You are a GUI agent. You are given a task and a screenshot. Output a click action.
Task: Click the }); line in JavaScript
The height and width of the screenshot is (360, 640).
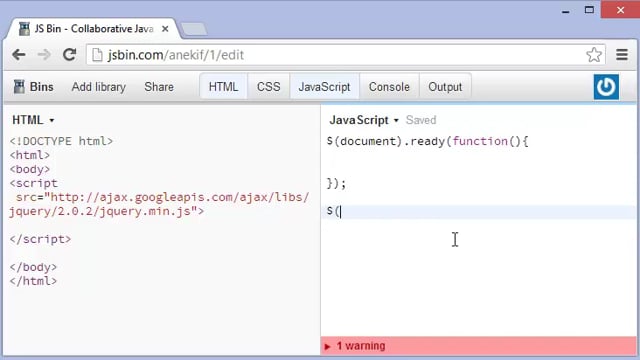point(336,184)
